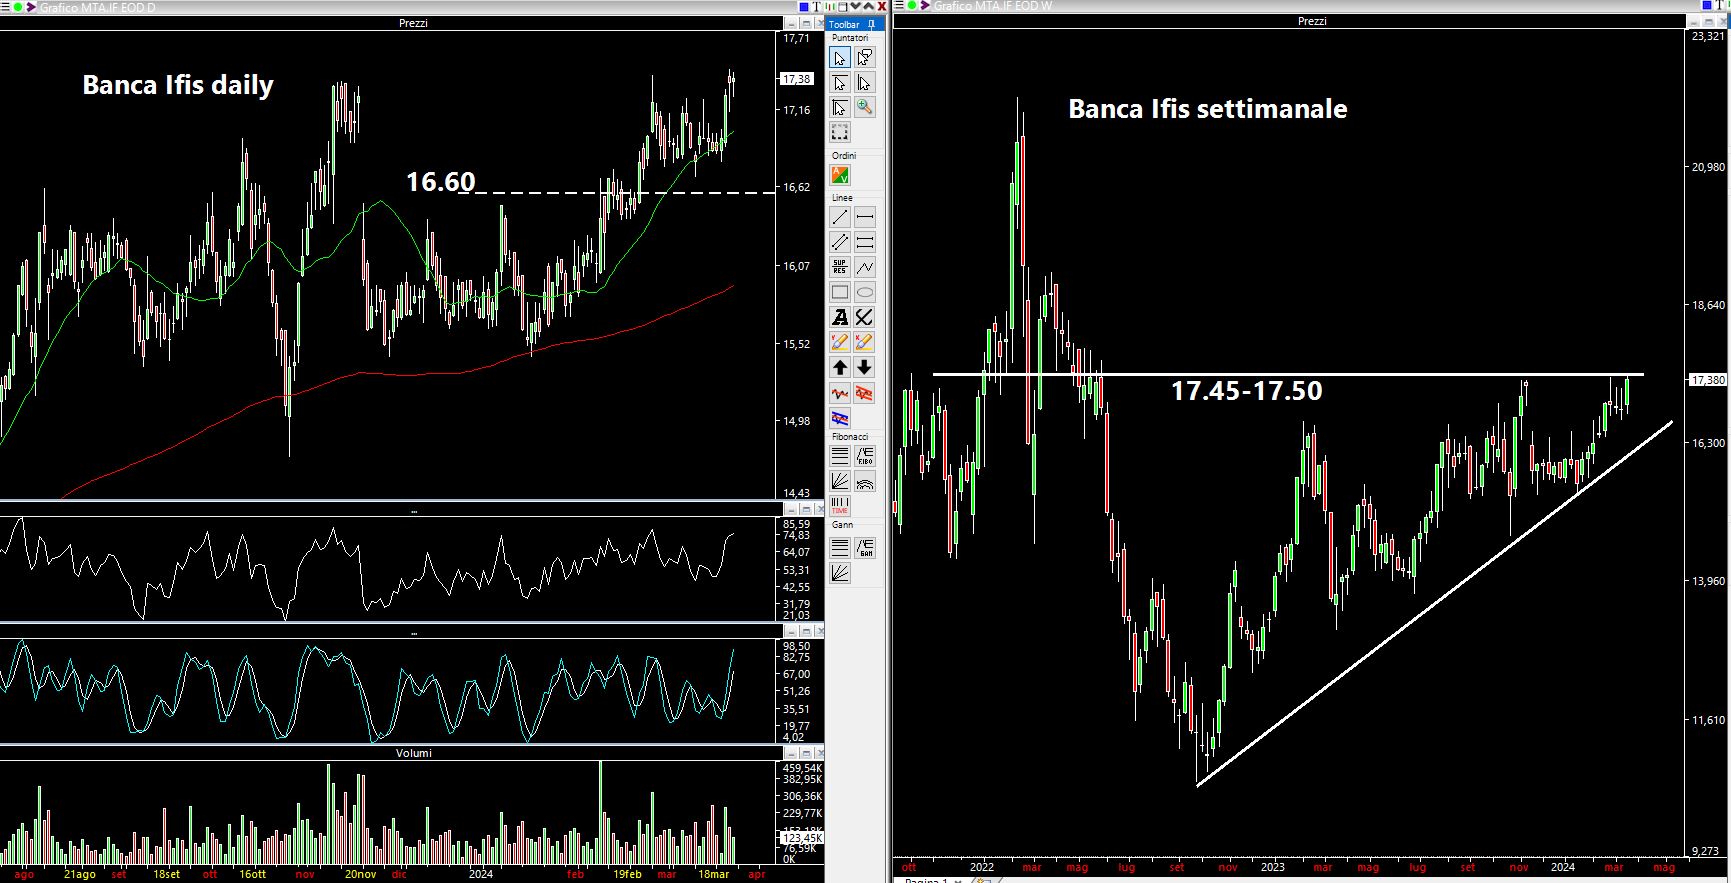Click the down chevron above the toolbar
The height and width of the screenshot is (883, 1731).
[855, 7]
